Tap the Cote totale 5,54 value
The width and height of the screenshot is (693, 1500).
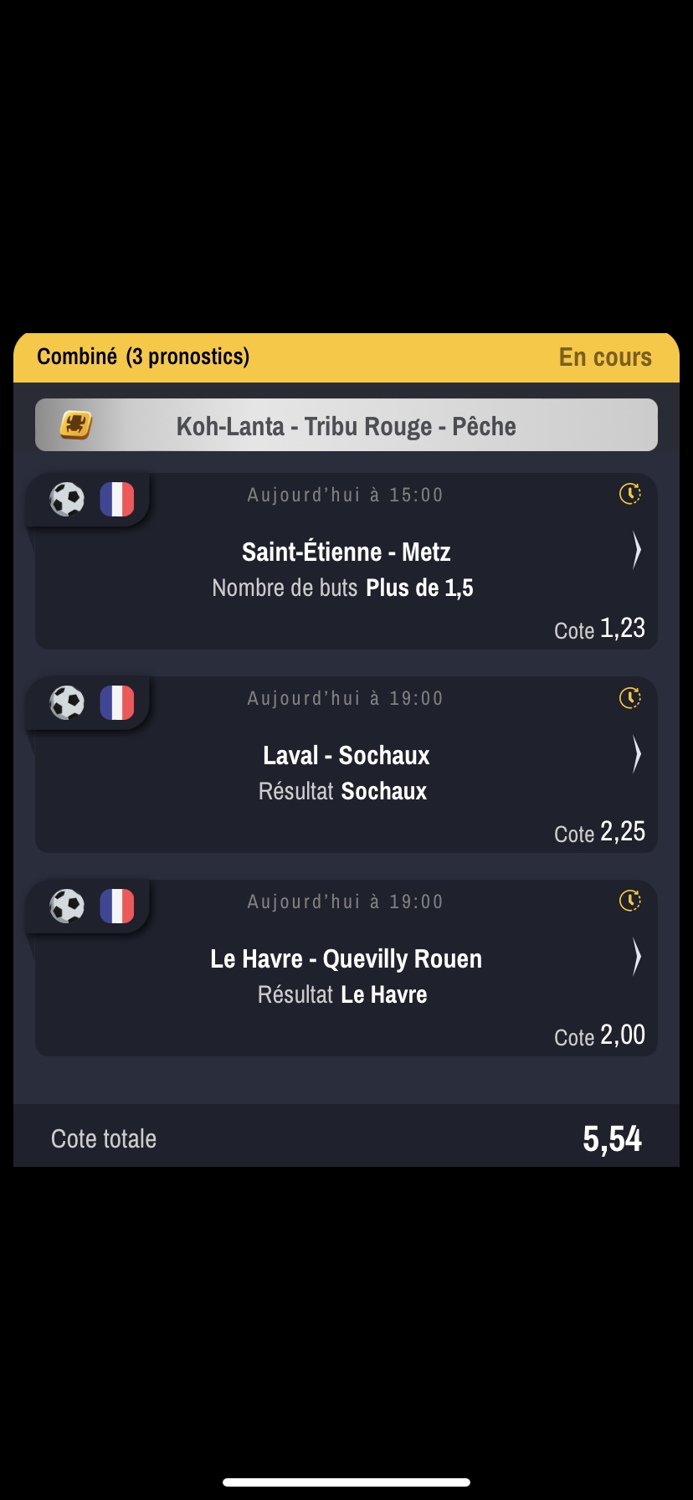click(x=612, y=1138)
